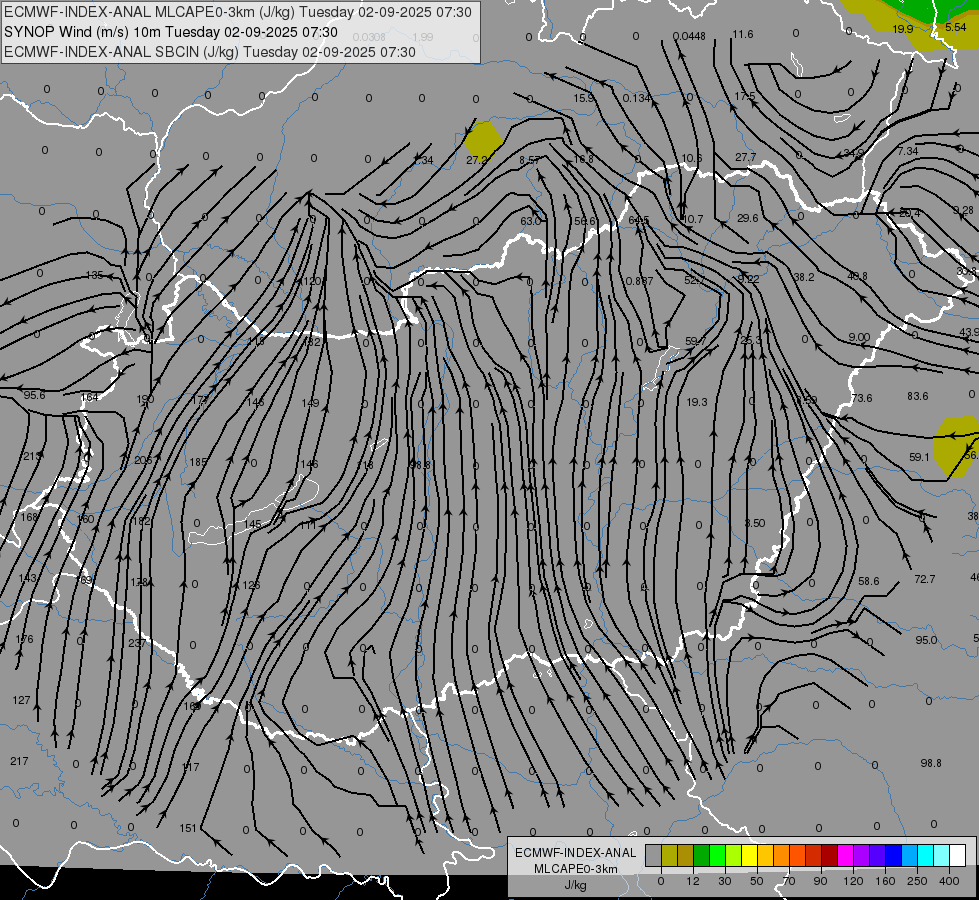Click the map value 135
This screenshot has width=979, height=900.
click(x=94, y=275)
